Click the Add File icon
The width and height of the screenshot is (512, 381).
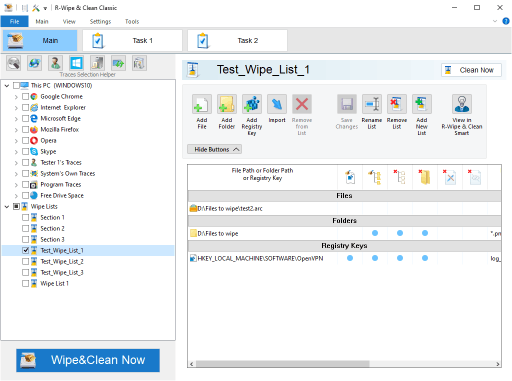202,104
